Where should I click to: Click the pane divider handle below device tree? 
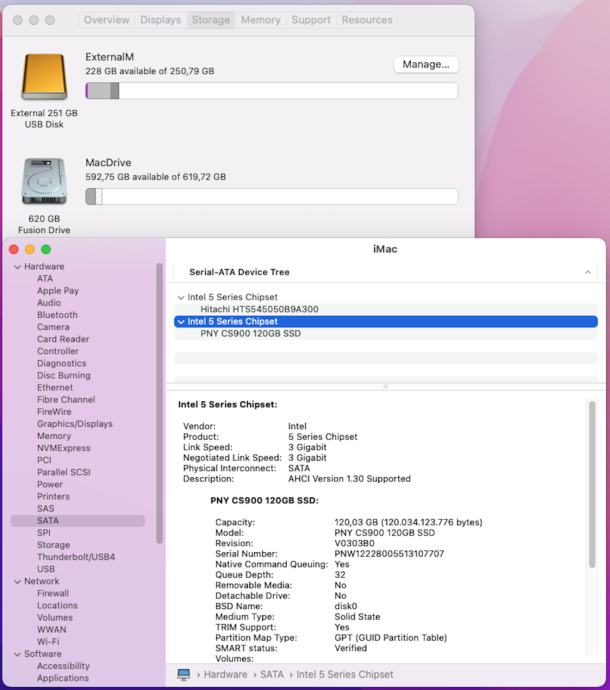point(386,387)
